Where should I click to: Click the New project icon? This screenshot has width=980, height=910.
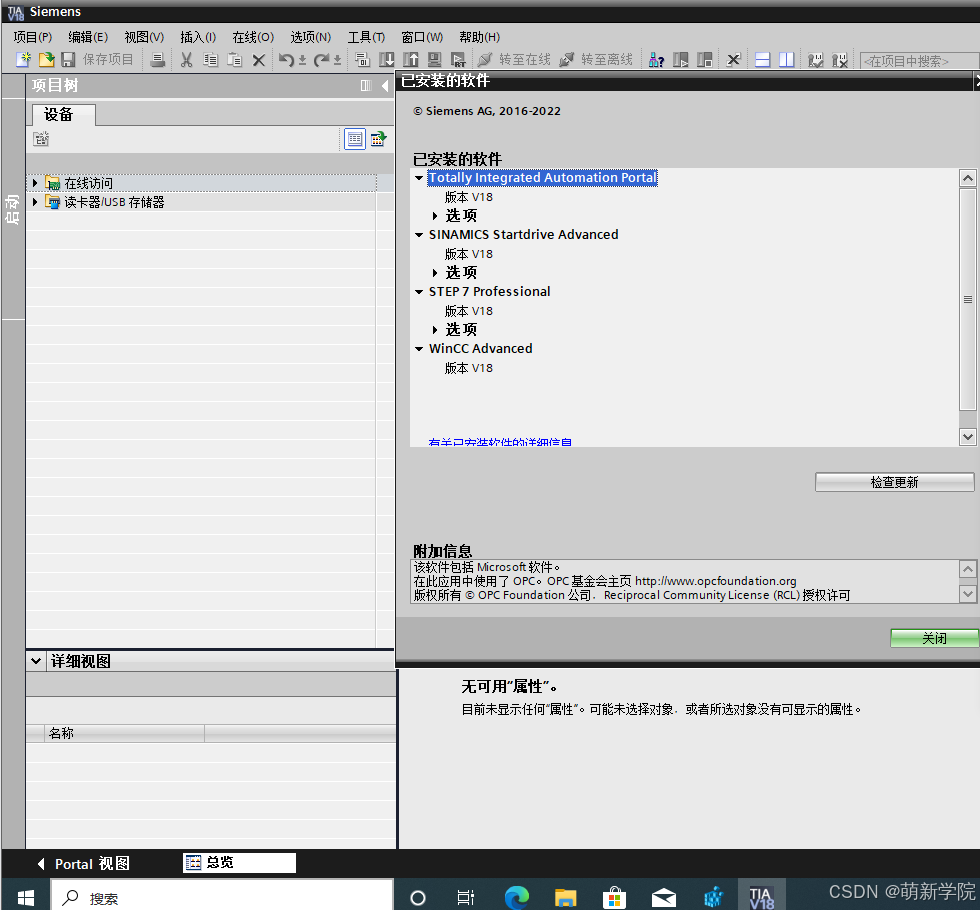click(x=23, y=59)
